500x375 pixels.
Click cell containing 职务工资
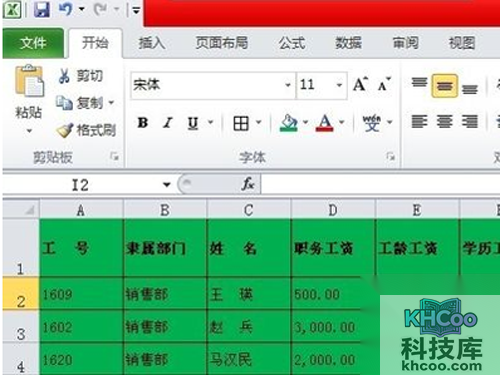(333, 248)
